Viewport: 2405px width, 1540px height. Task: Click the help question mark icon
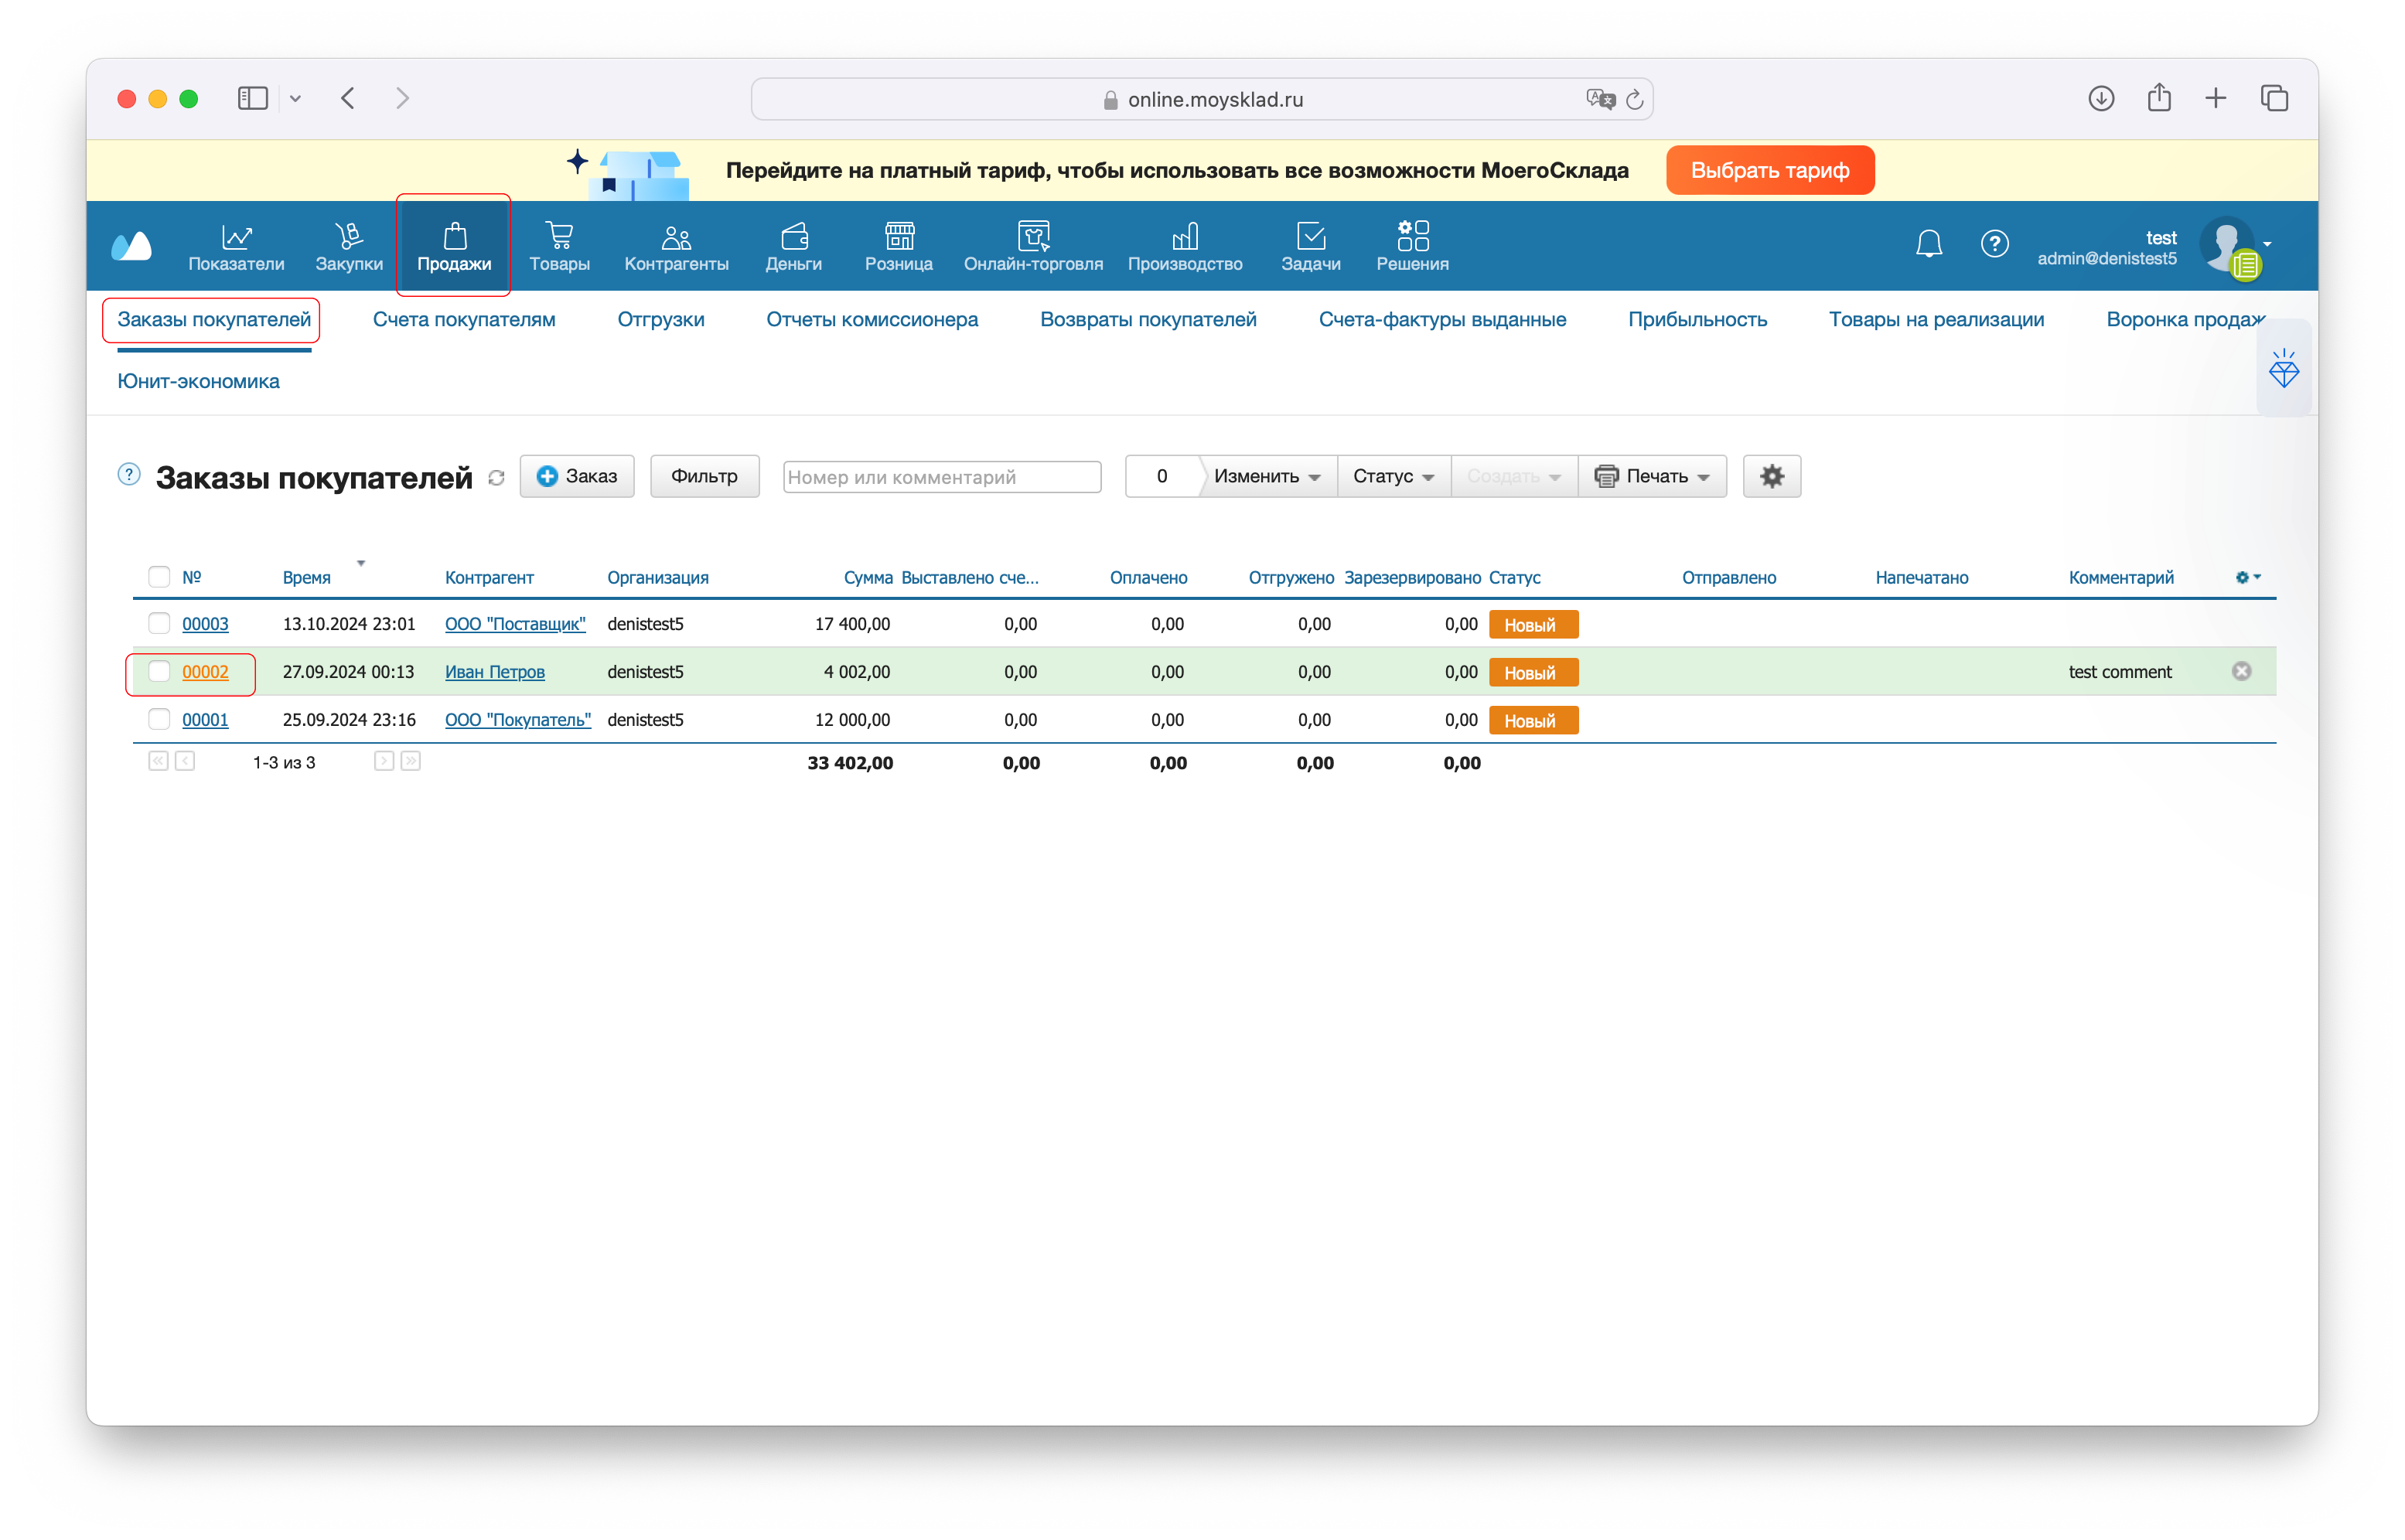click(x=1994, y=243)
